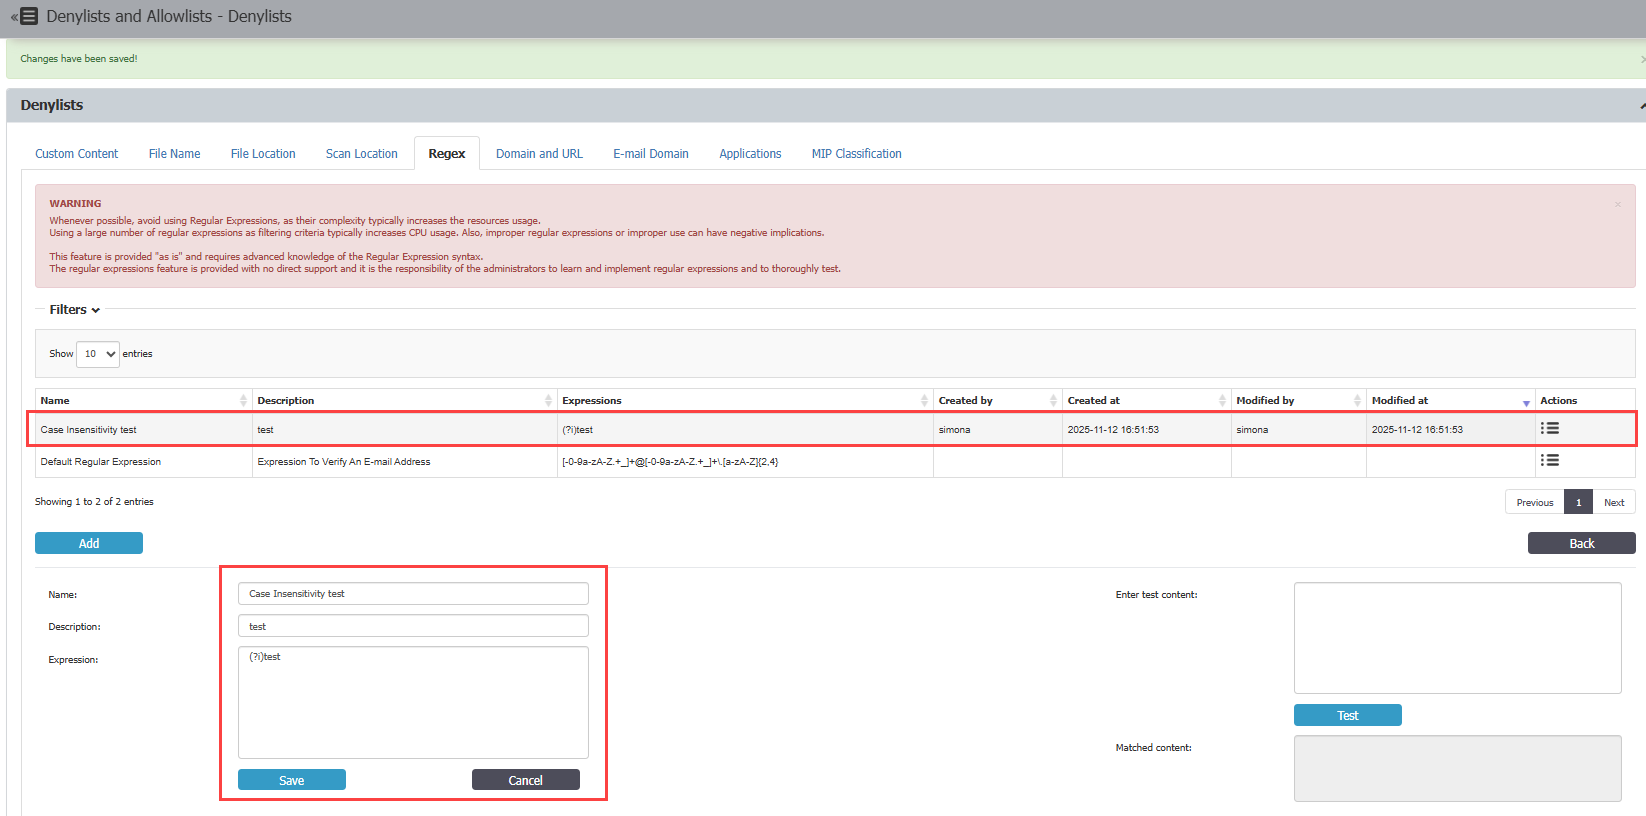The width and height of the screenshot is (1646, 816).
Task: Sort table by Description column
Action: pyautogui.click(x=404, y=400)
